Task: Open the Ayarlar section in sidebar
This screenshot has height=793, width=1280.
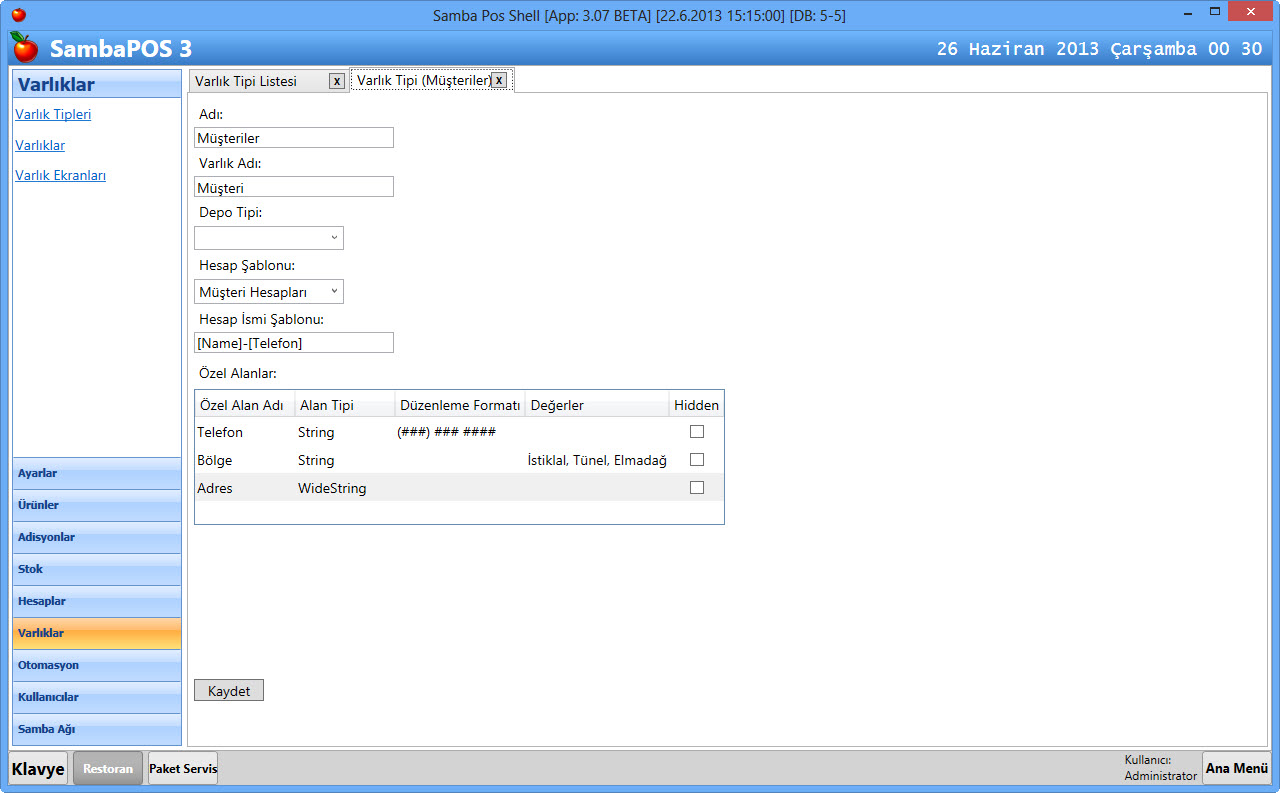Action: 97,473
